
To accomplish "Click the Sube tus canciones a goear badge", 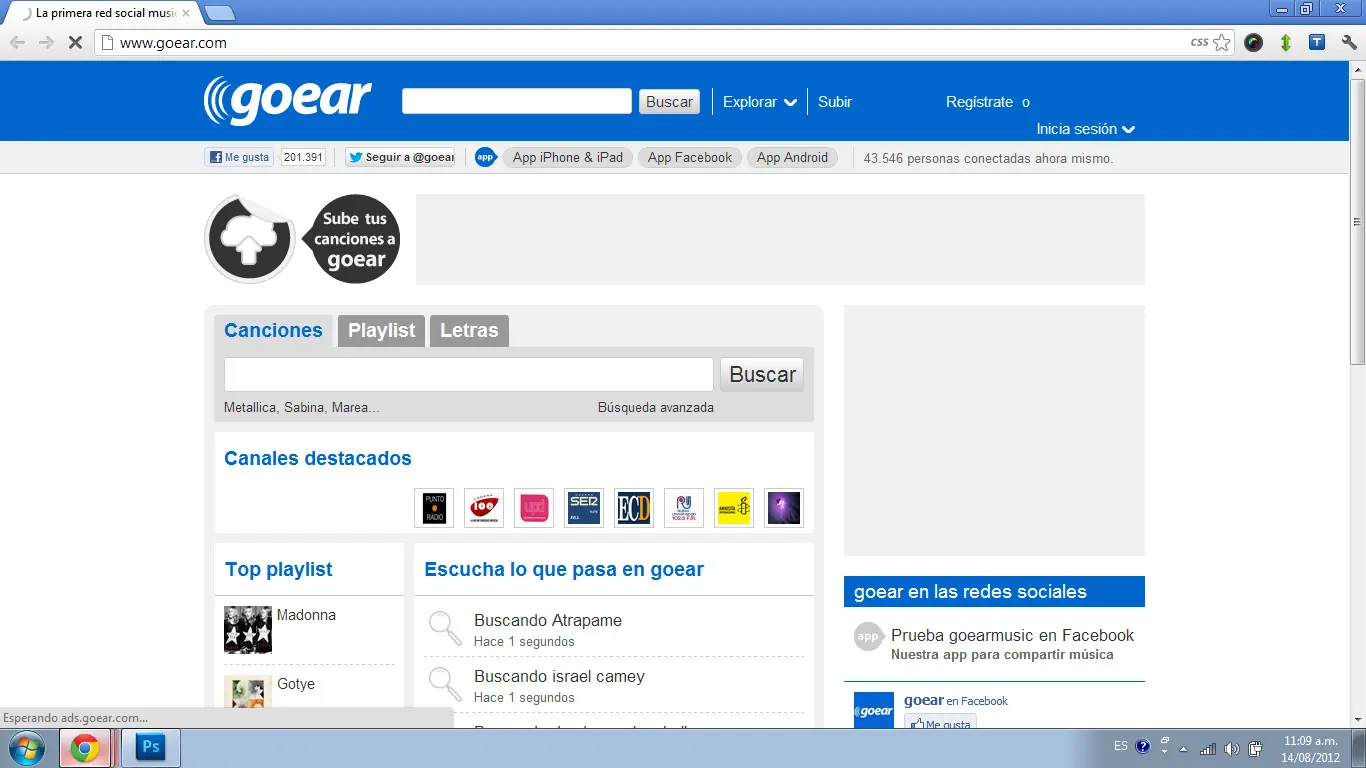I will (x=353, y=239).
